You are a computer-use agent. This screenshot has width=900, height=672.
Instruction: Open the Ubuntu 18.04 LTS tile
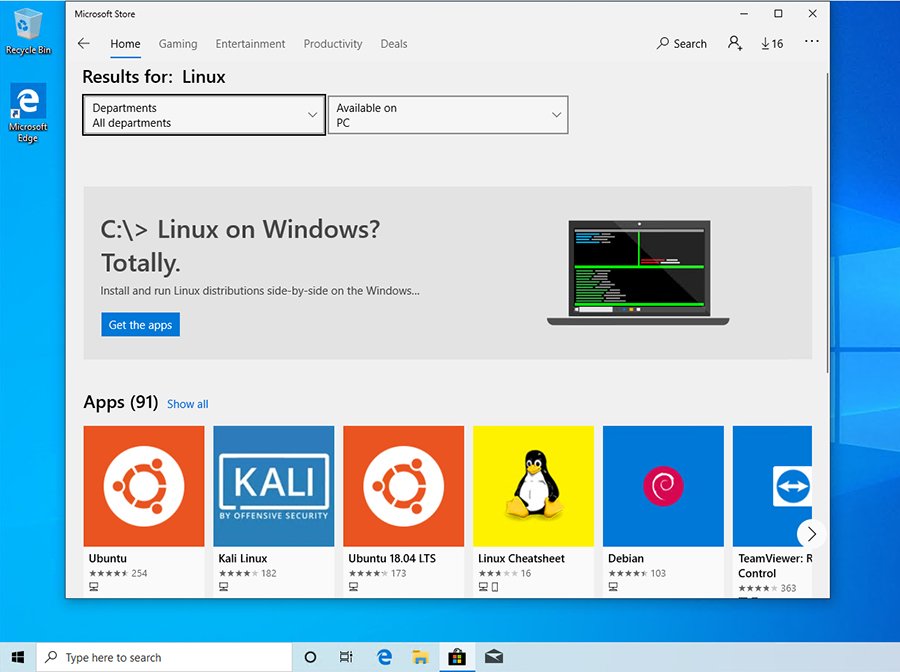pyautogui.click(x=403, y=485)
